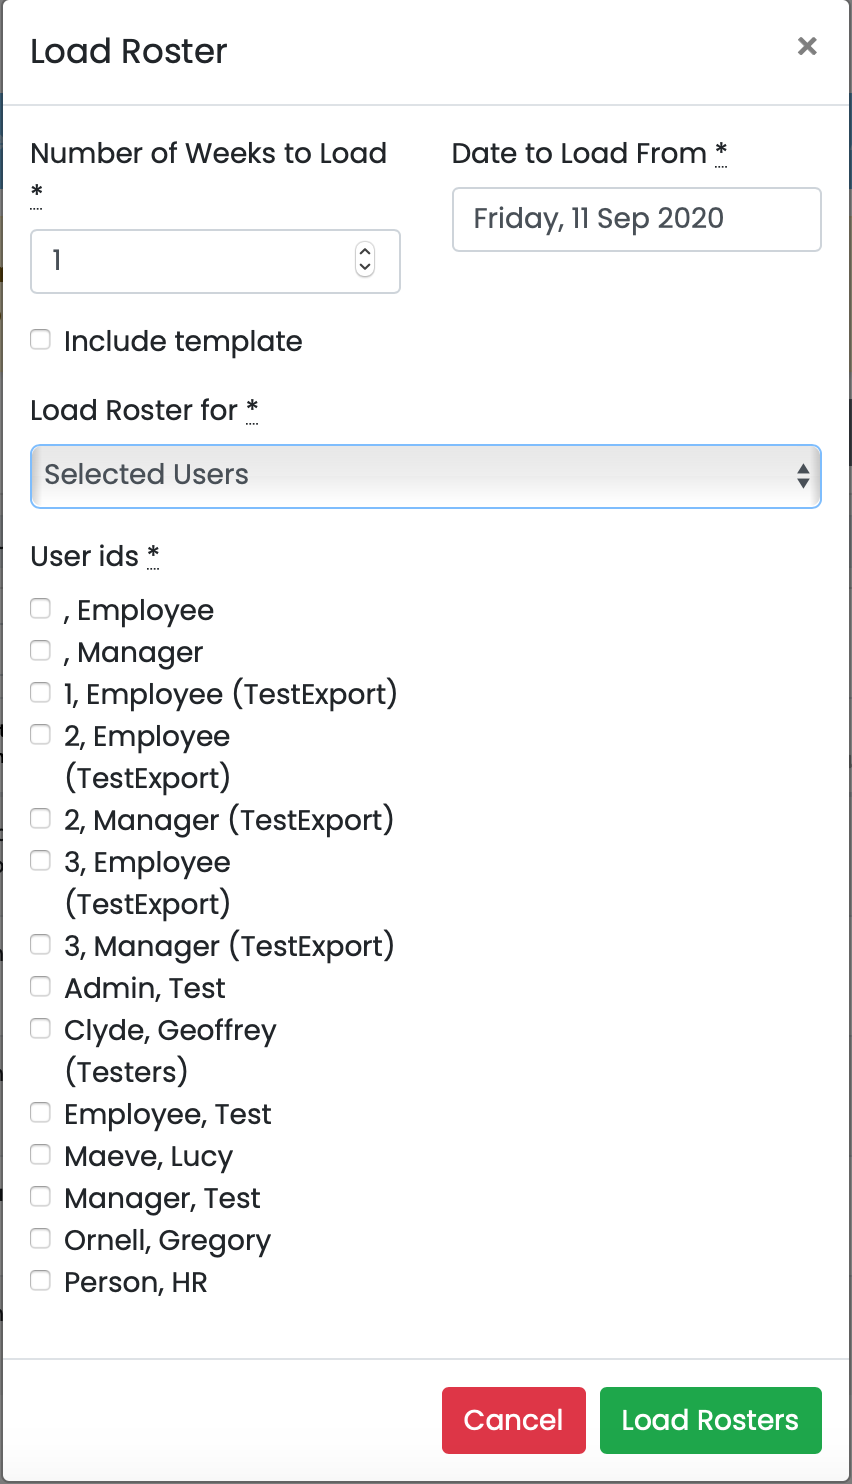Select user 2, Employee (TestExport)
Image resolution: width=852 pixels, height=1484 pixels.
41,734
